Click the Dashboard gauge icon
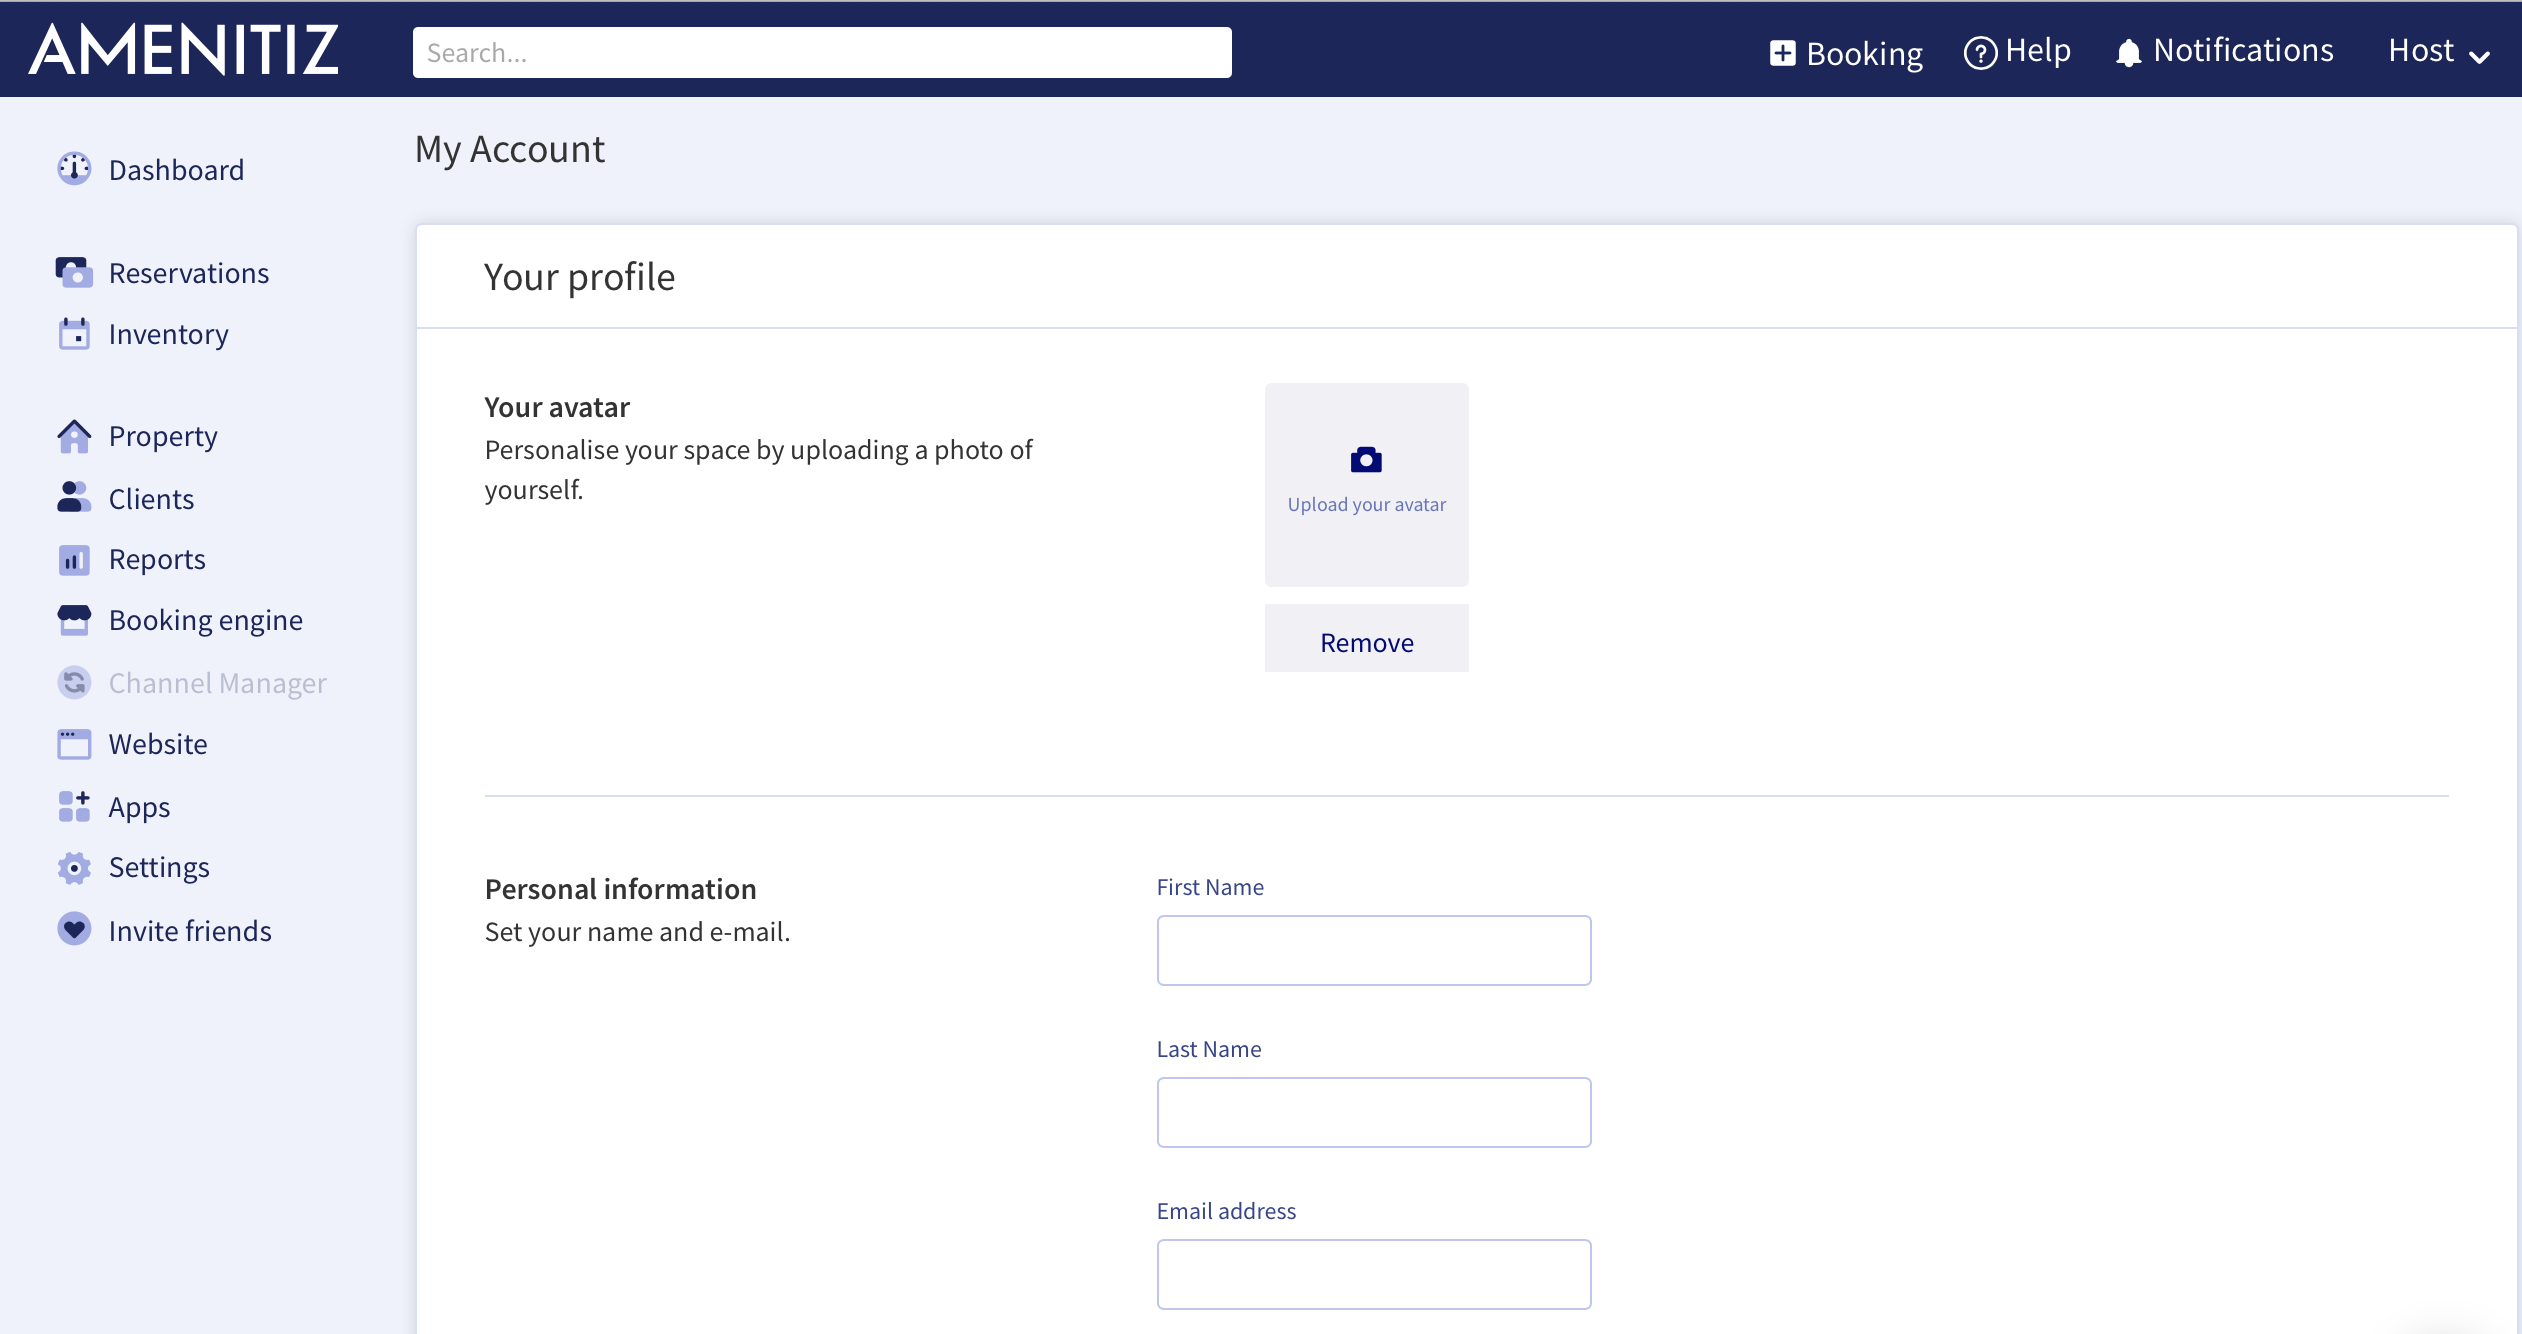 [x=74, y=169]
